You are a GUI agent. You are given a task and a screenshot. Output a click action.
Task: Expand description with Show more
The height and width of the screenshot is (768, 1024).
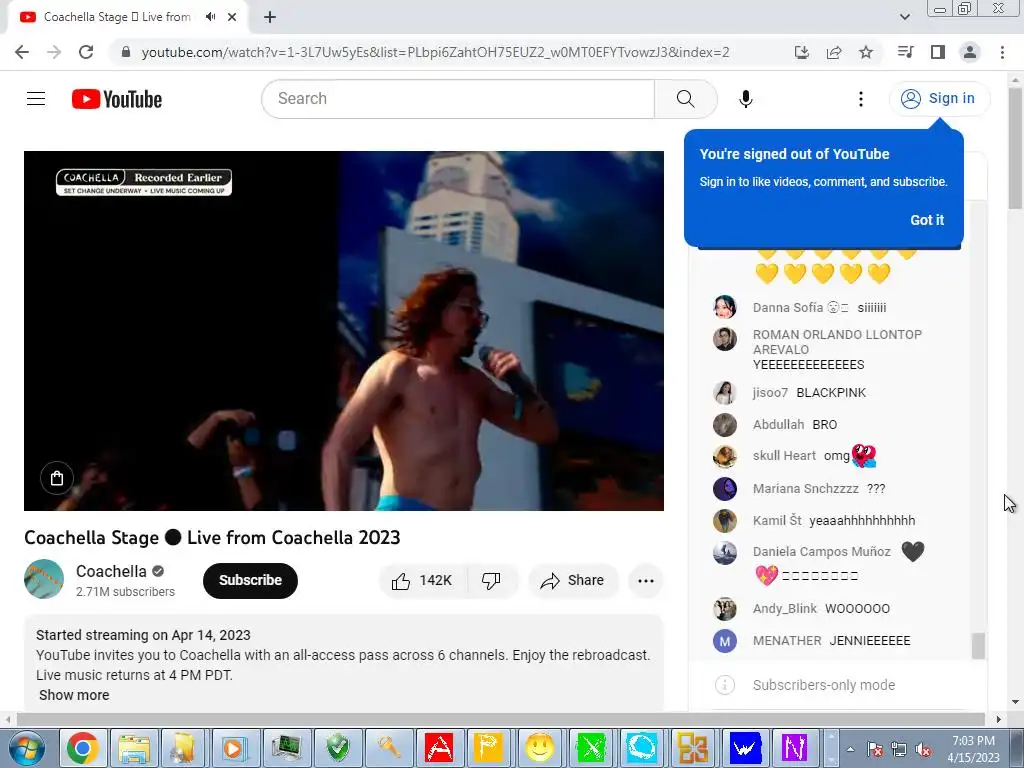(74, 695)
